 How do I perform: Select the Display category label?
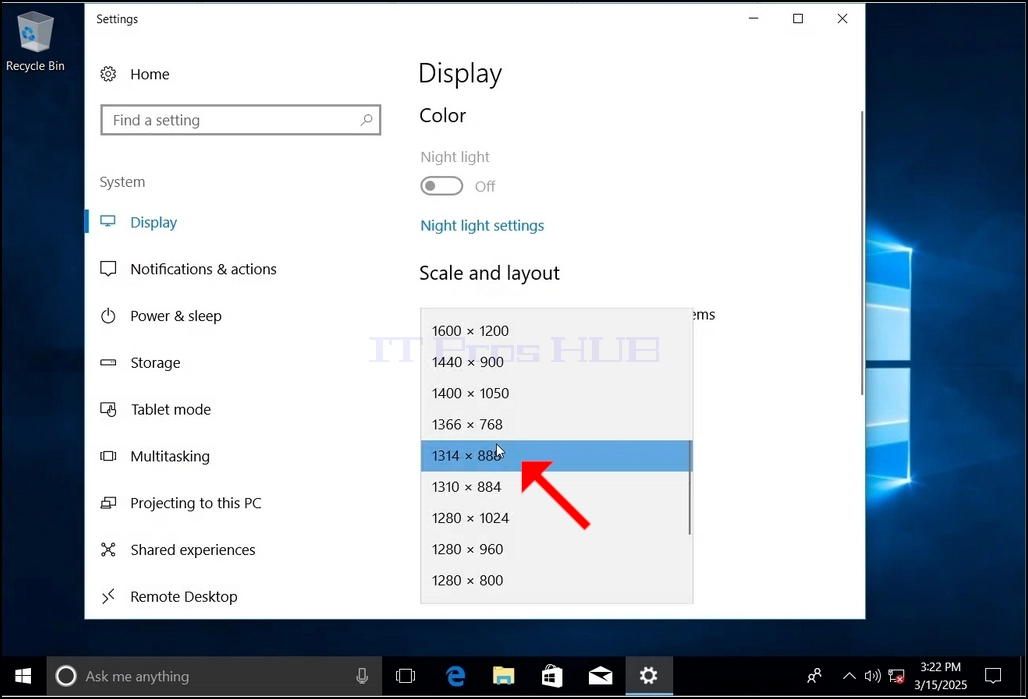click(x=153, y=222)
